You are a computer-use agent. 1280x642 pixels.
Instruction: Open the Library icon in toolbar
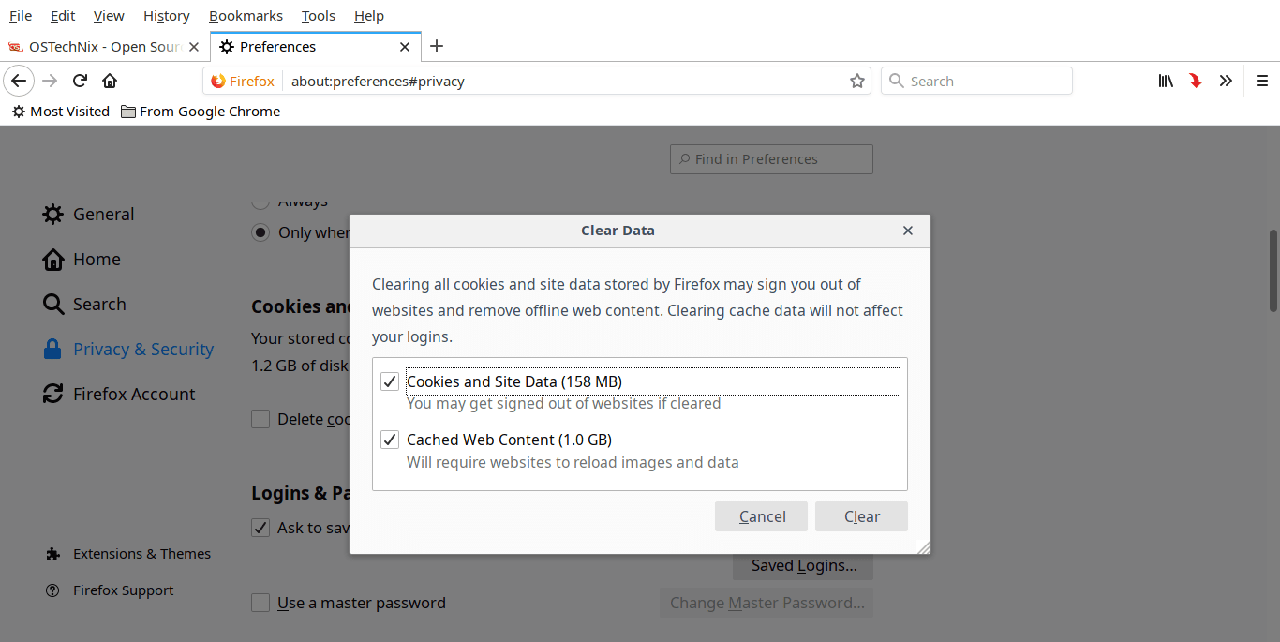(1165, 81)
